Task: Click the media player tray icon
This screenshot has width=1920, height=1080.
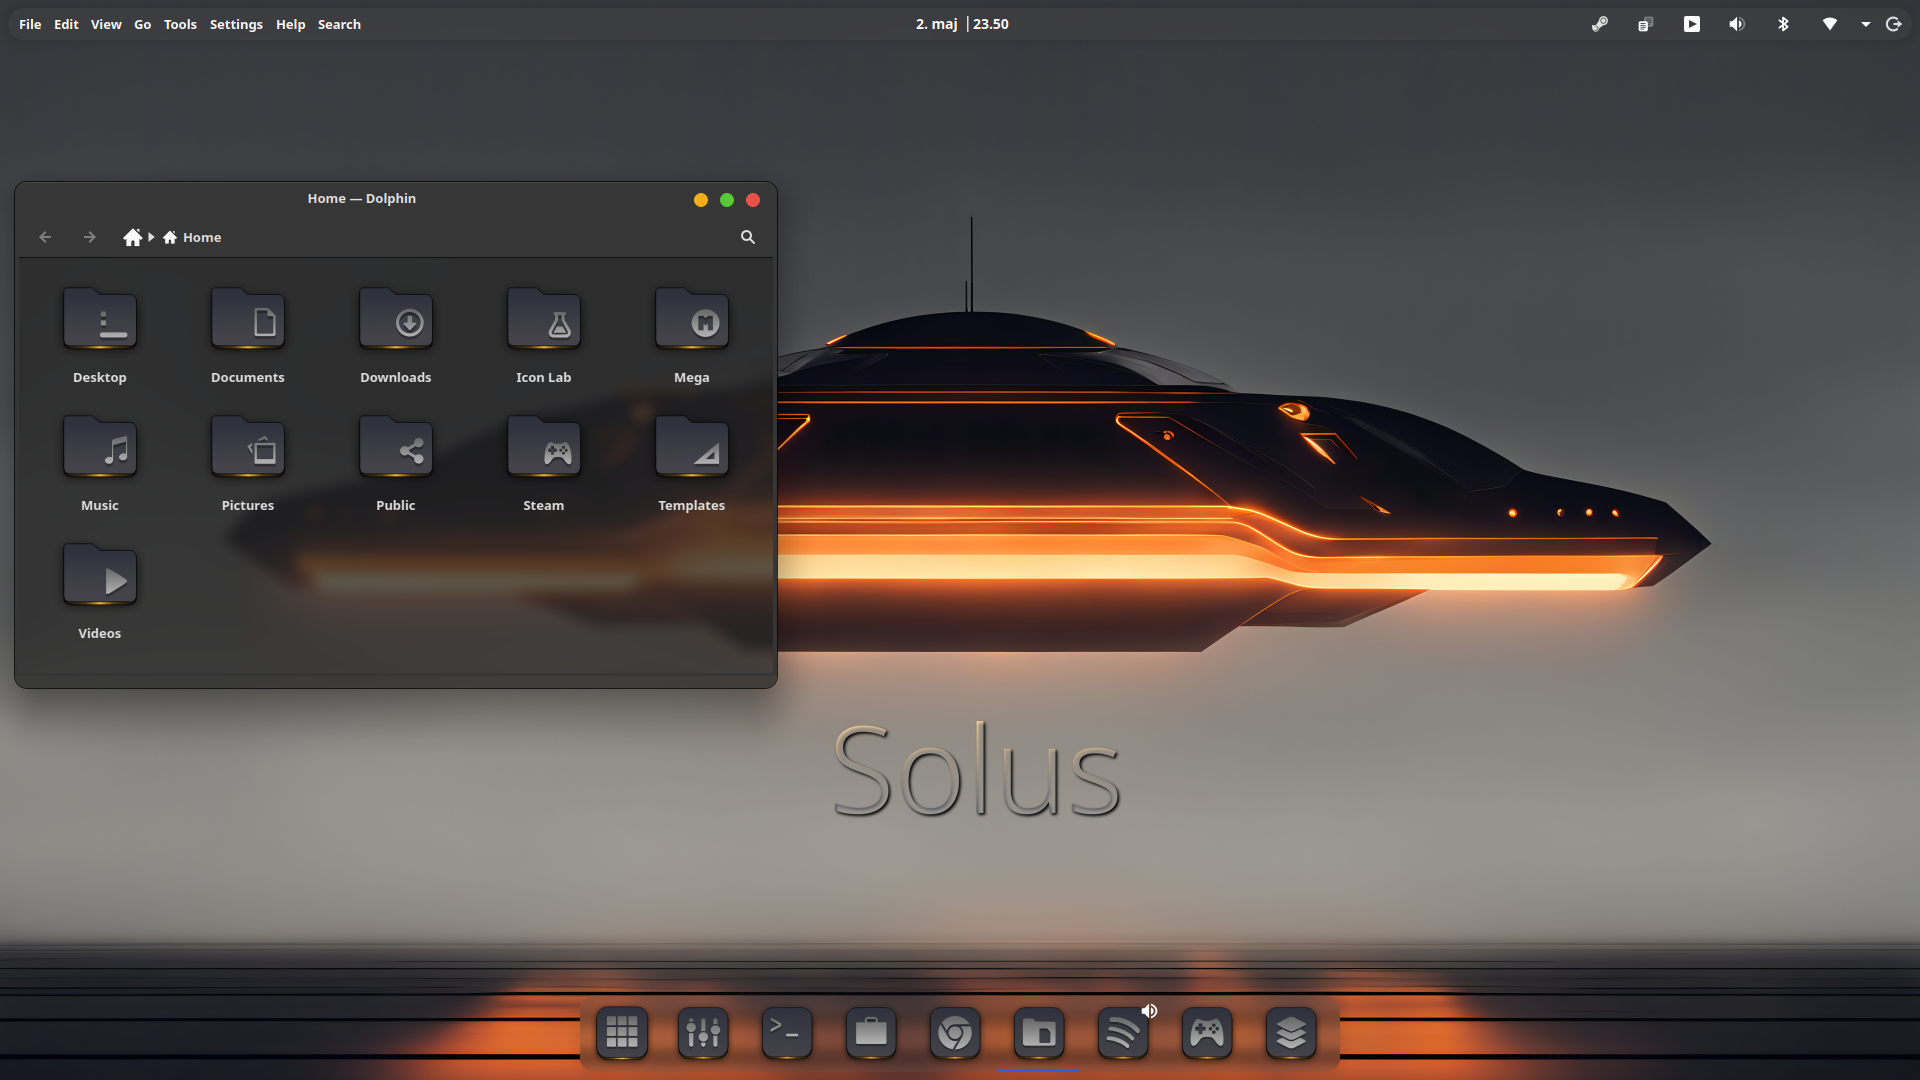Action: coord(1692,24)
